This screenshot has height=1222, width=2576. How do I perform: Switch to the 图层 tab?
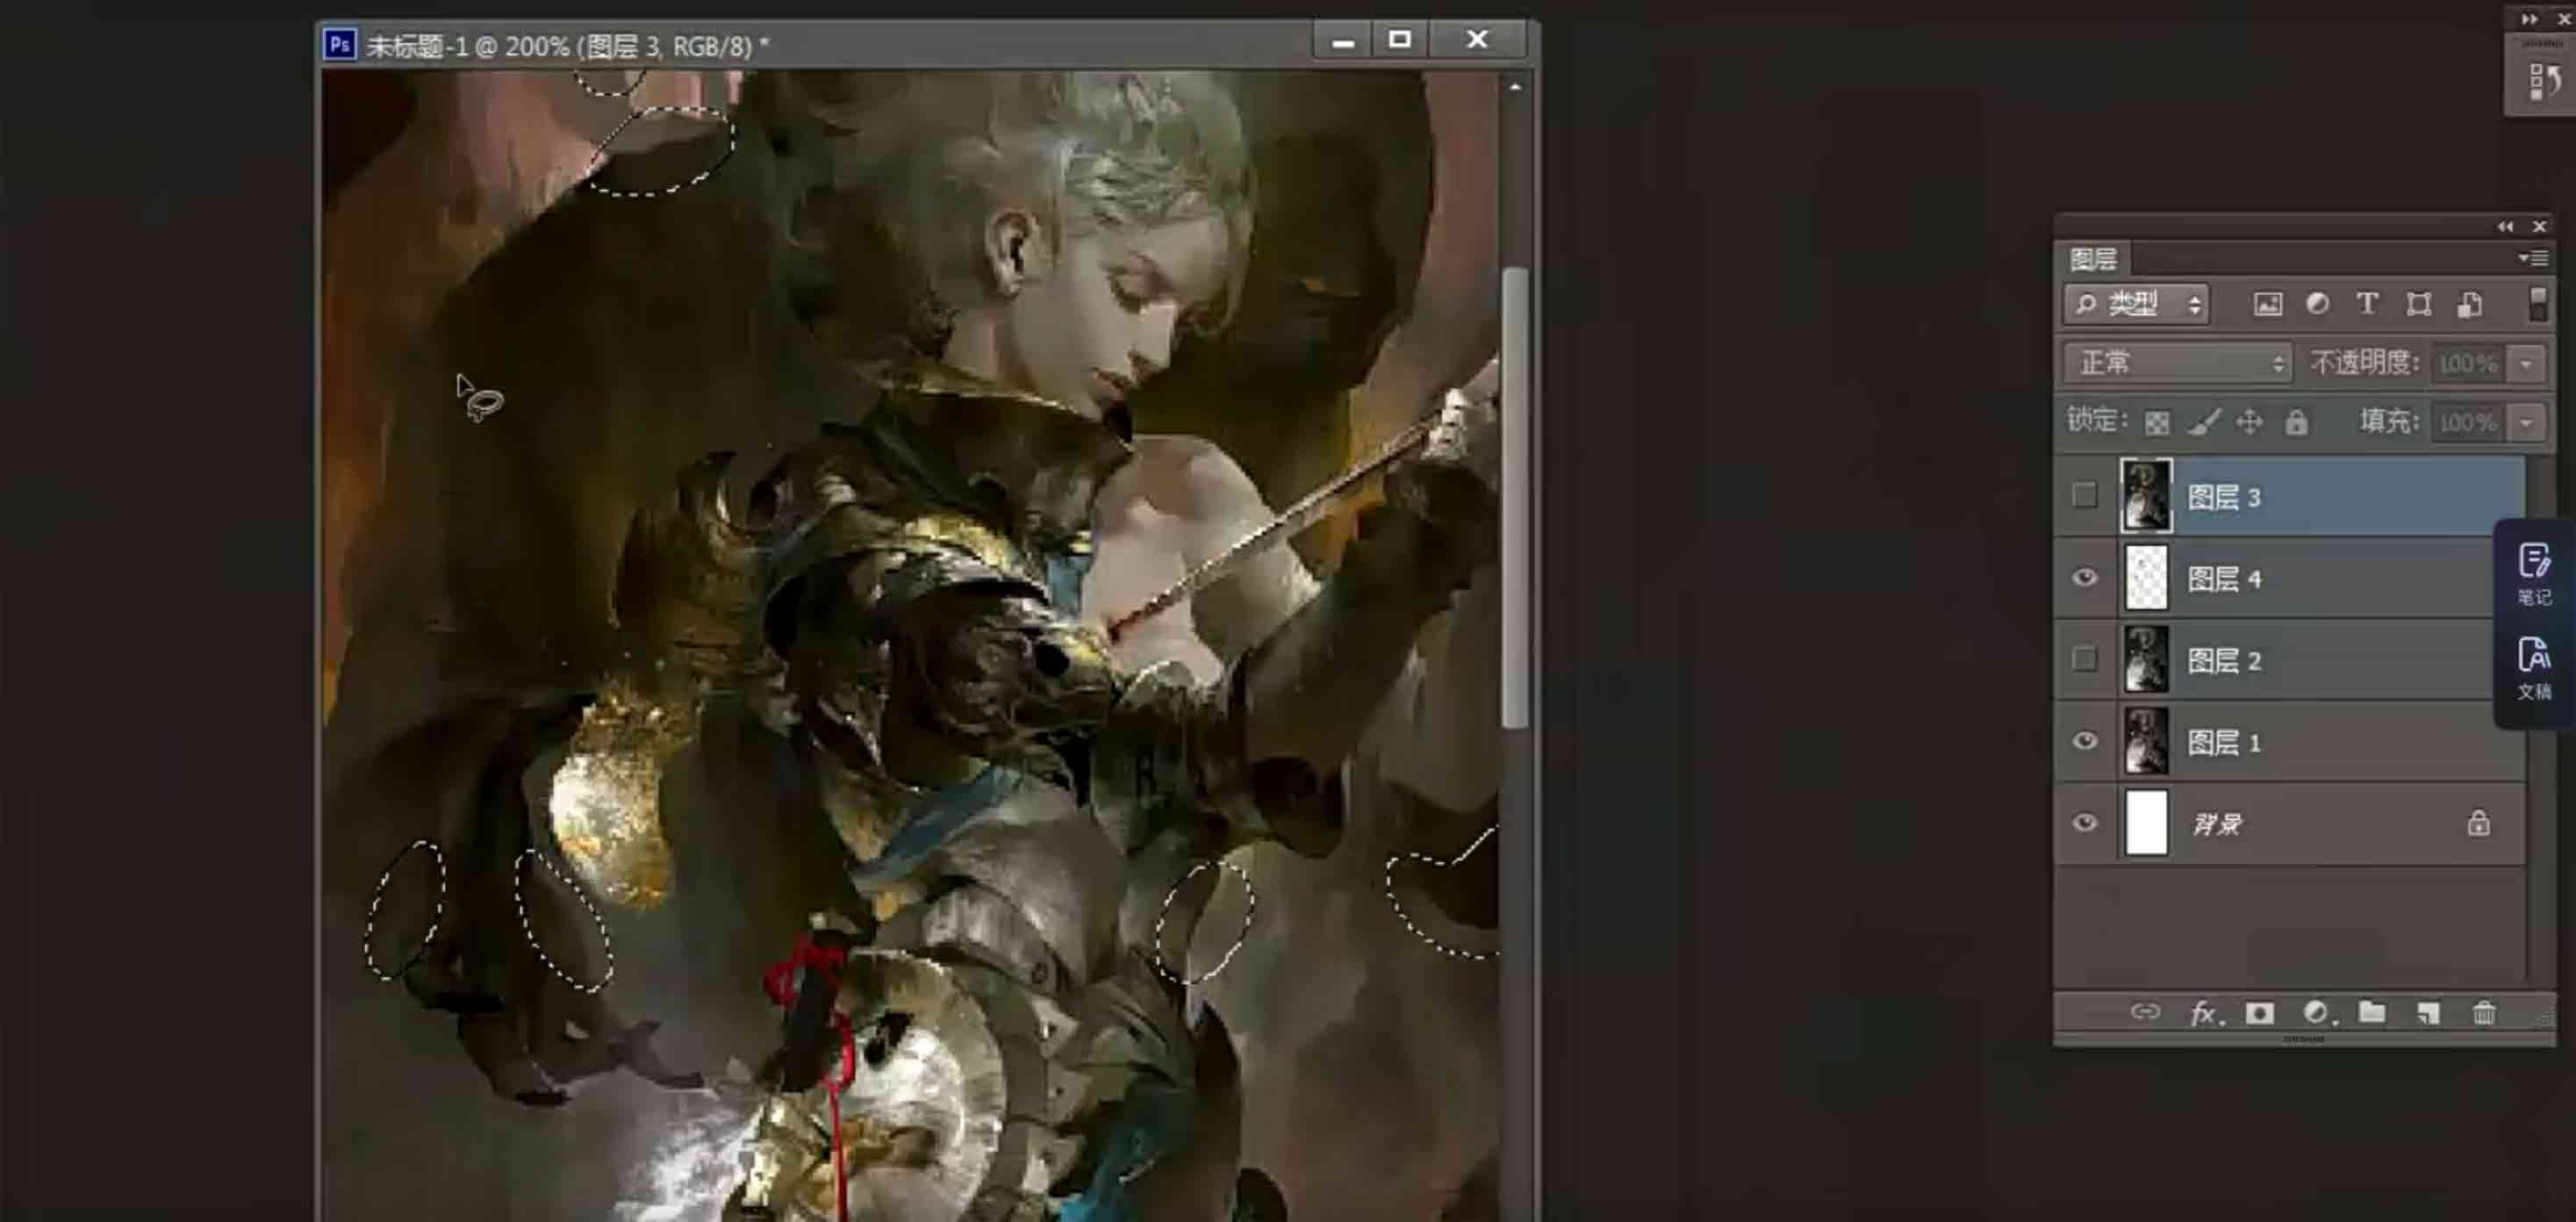[2093, 260]
